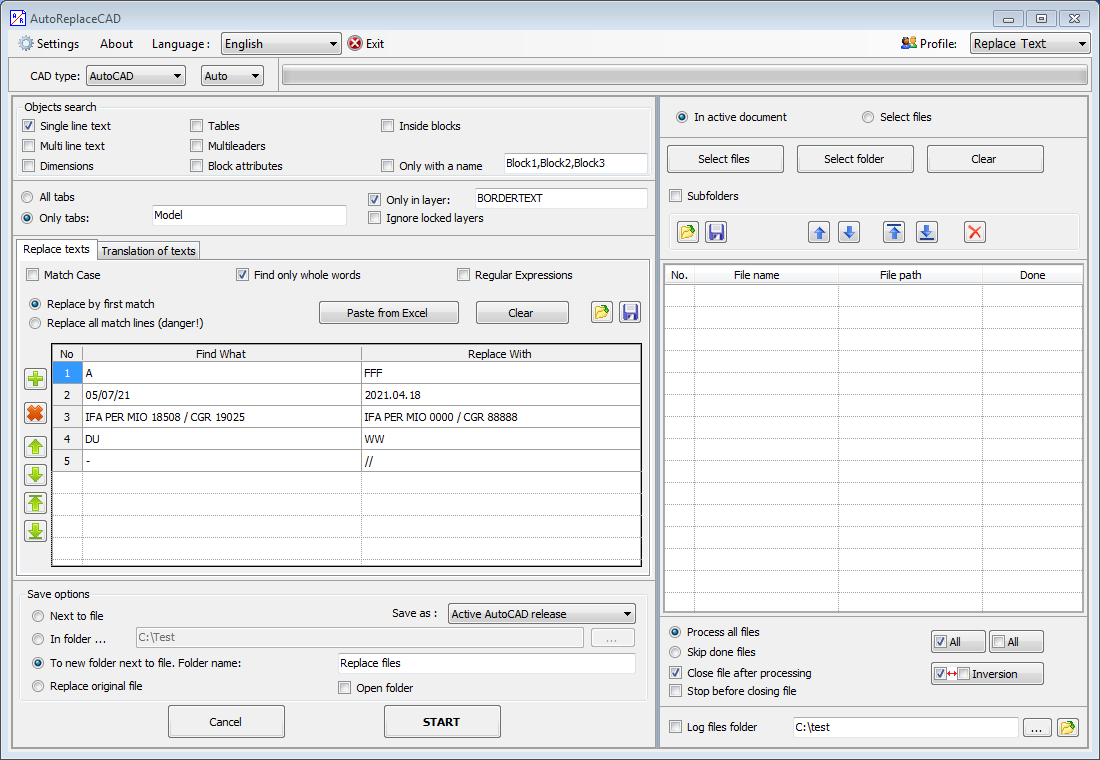
Task: Click the Only in layer BORDERTEXT field
Action: (561, 198)
